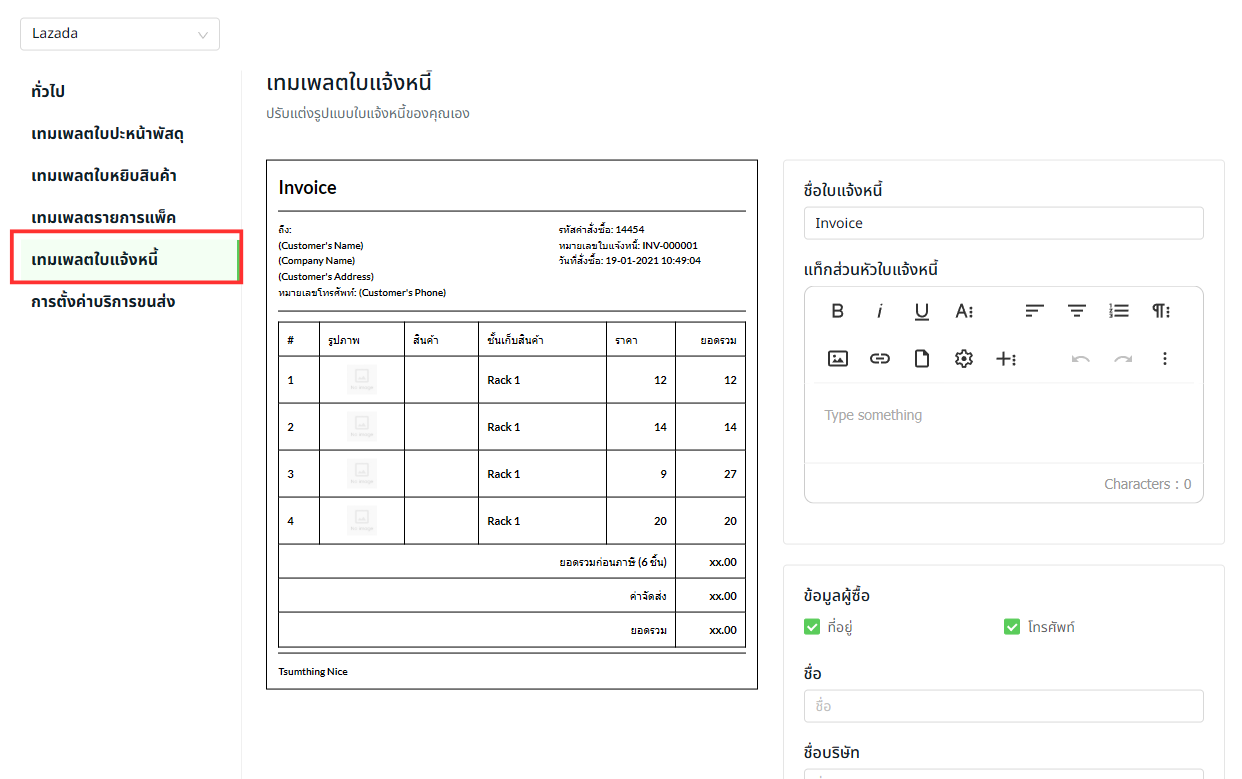The height and width of the screenshot is (779, 1242).
Task: Toggle the โทรศัพท์ checkbox
Action: 1012,627
